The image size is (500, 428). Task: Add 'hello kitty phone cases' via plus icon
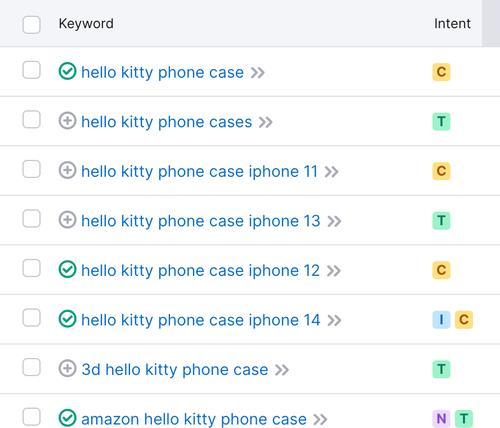67,121
